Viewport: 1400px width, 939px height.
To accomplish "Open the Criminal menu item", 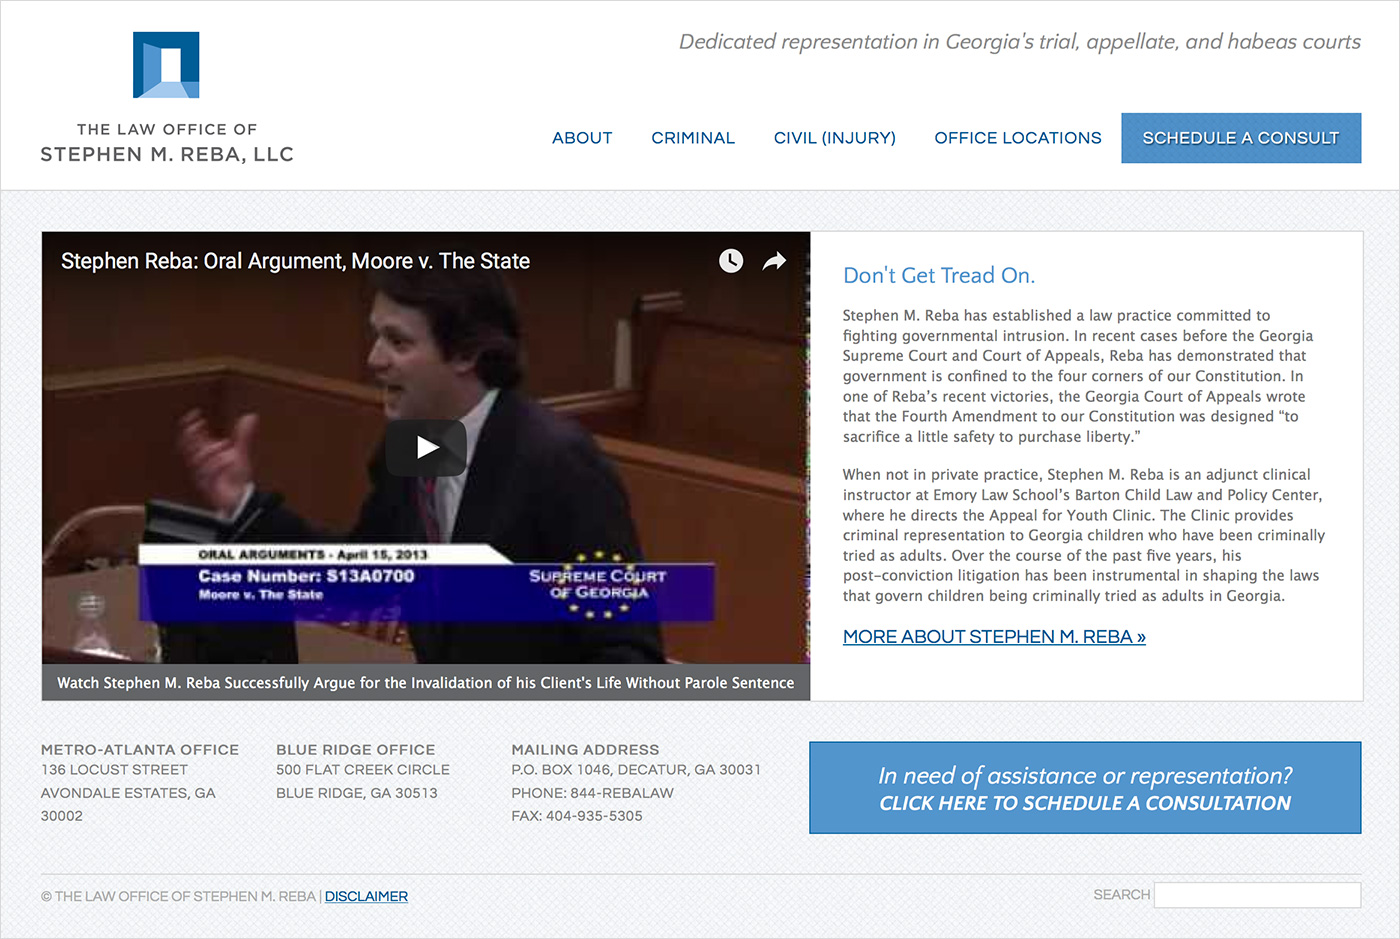I will [693, 138].
